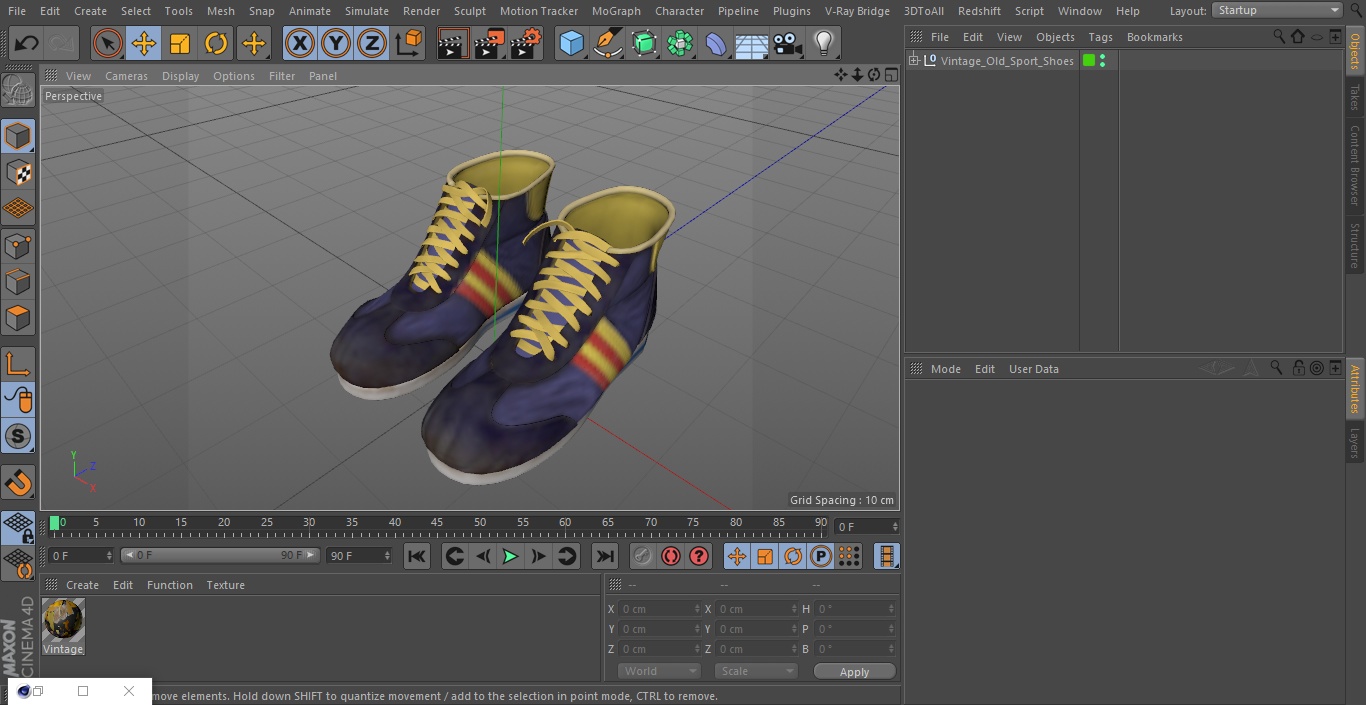Open the Scale mode dropdown

click(x=756, y=671)
